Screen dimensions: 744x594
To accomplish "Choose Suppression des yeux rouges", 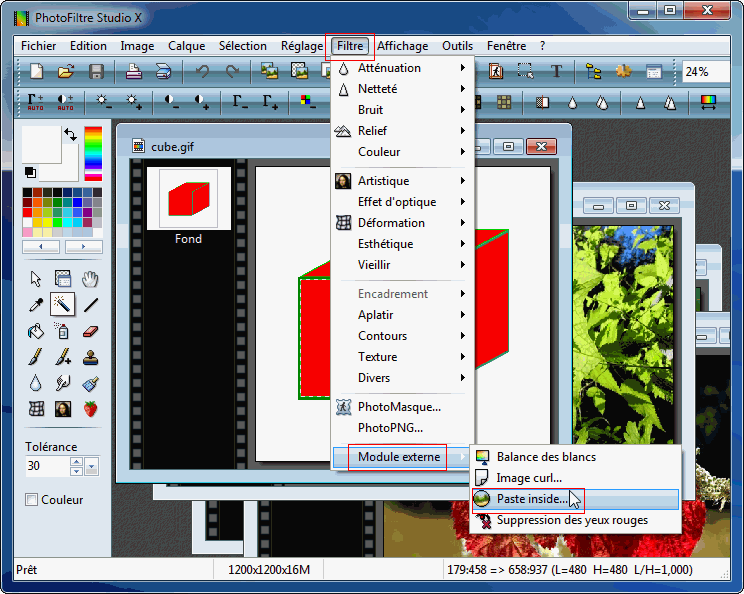I will pyautogui.click(x=575, y=520).
